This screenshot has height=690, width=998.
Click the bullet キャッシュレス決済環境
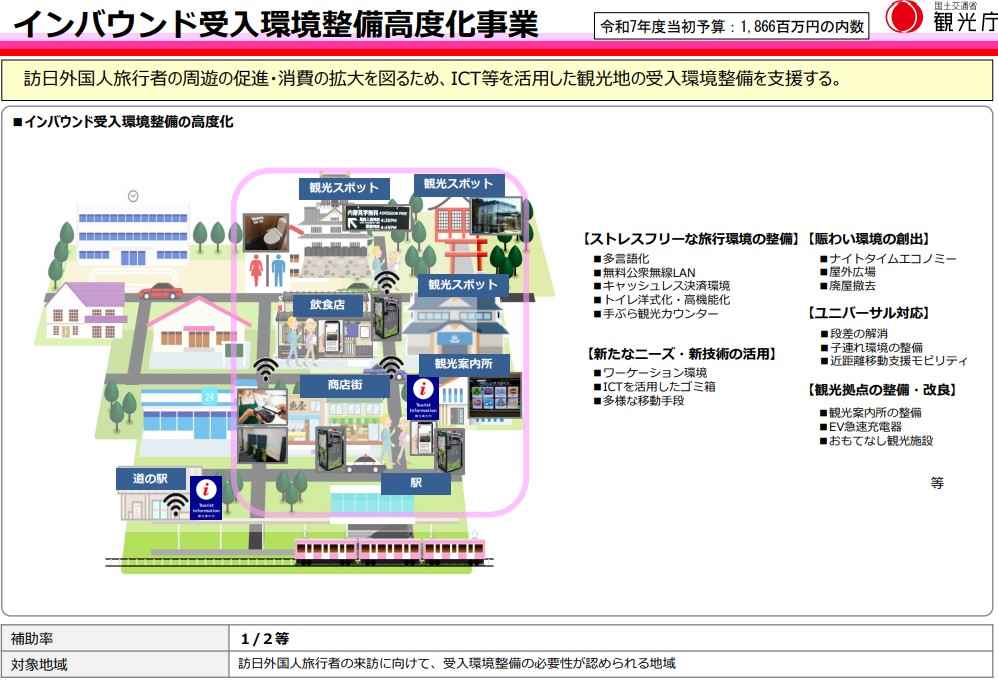click(661, 286)
